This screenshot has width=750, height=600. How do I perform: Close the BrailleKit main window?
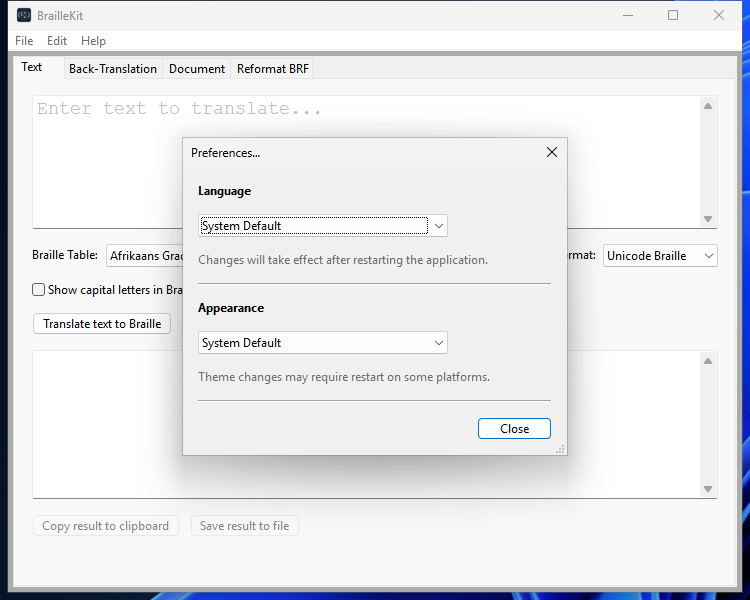point(718,15)
